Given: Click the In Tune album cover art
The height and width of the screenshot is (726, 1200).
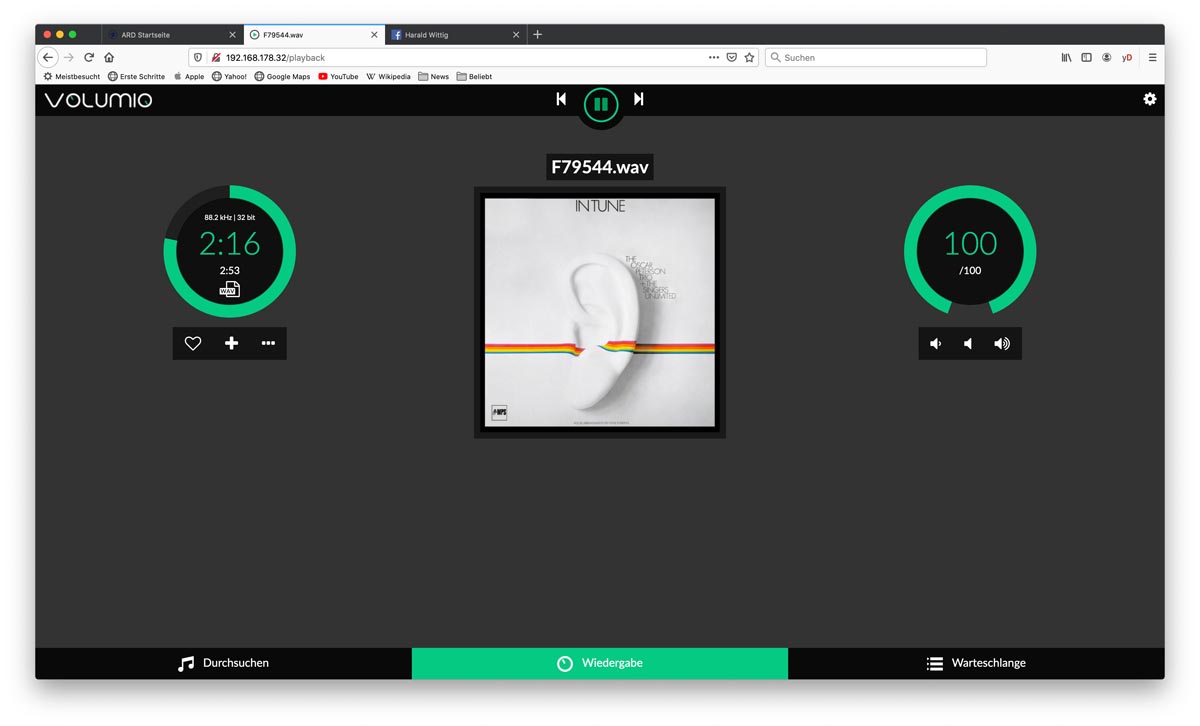Looking at the screenshot, I should point(600,312).
